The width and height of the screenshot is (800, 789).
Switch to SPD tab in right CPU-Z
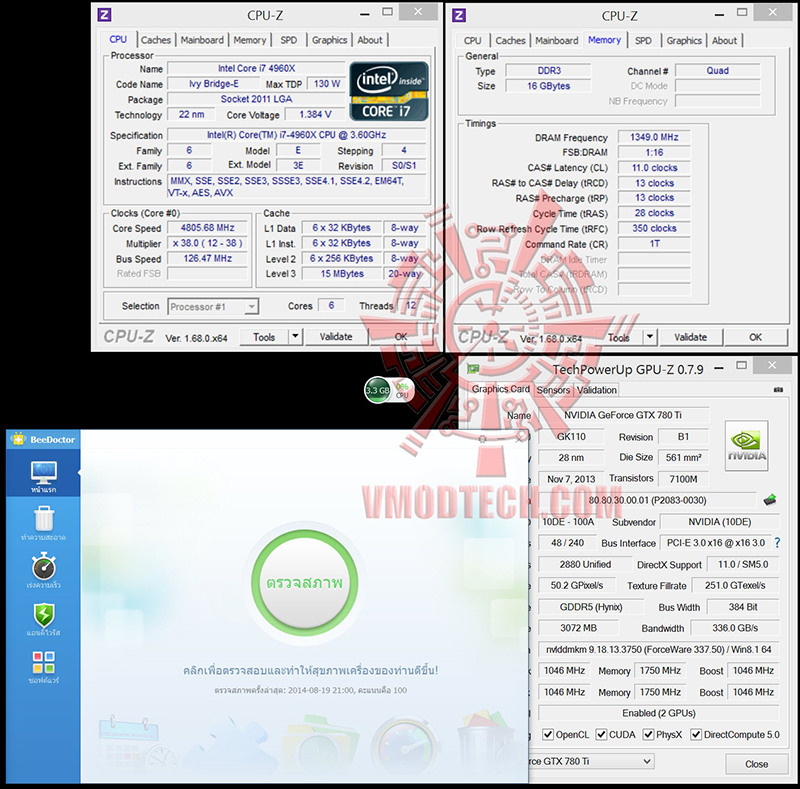[643, 40]
